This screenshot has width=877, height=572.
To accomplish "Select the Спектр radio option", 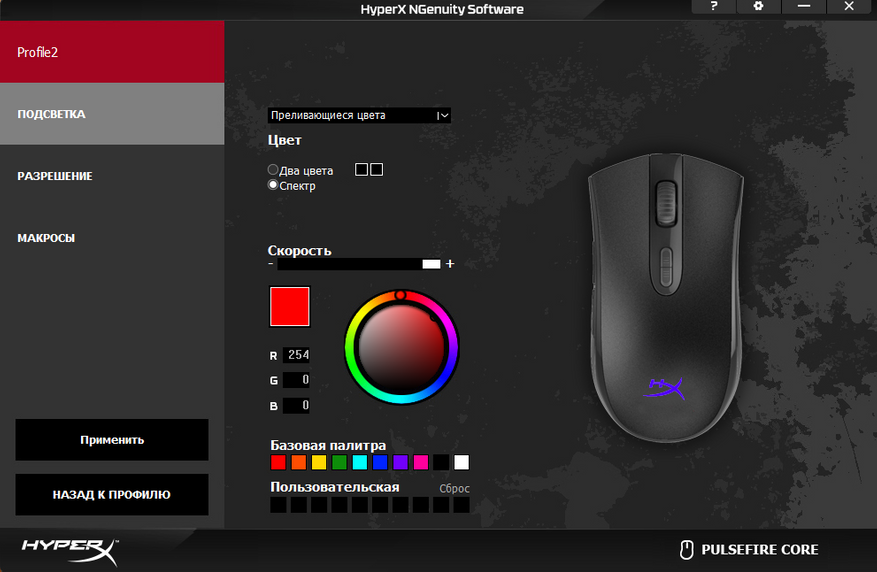I will coord(273,185).
